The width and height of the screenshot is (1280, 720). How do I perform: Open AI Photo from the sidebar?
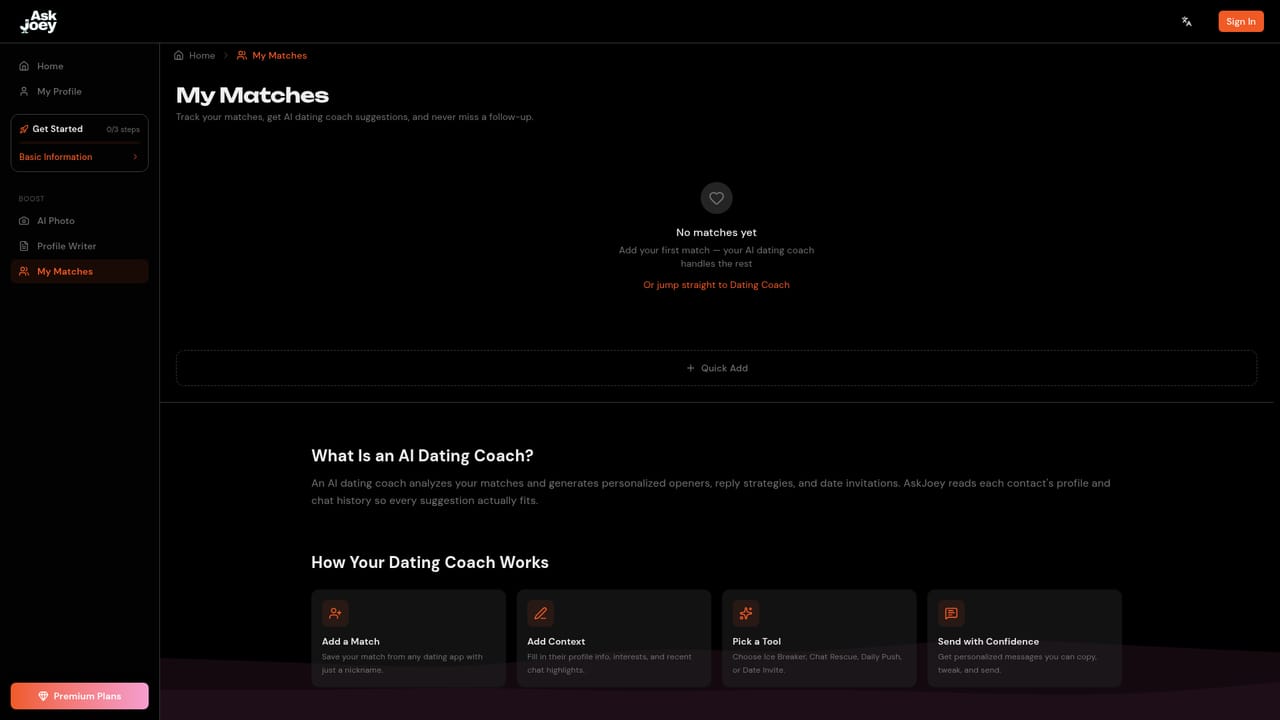click(x=80, y=221)
